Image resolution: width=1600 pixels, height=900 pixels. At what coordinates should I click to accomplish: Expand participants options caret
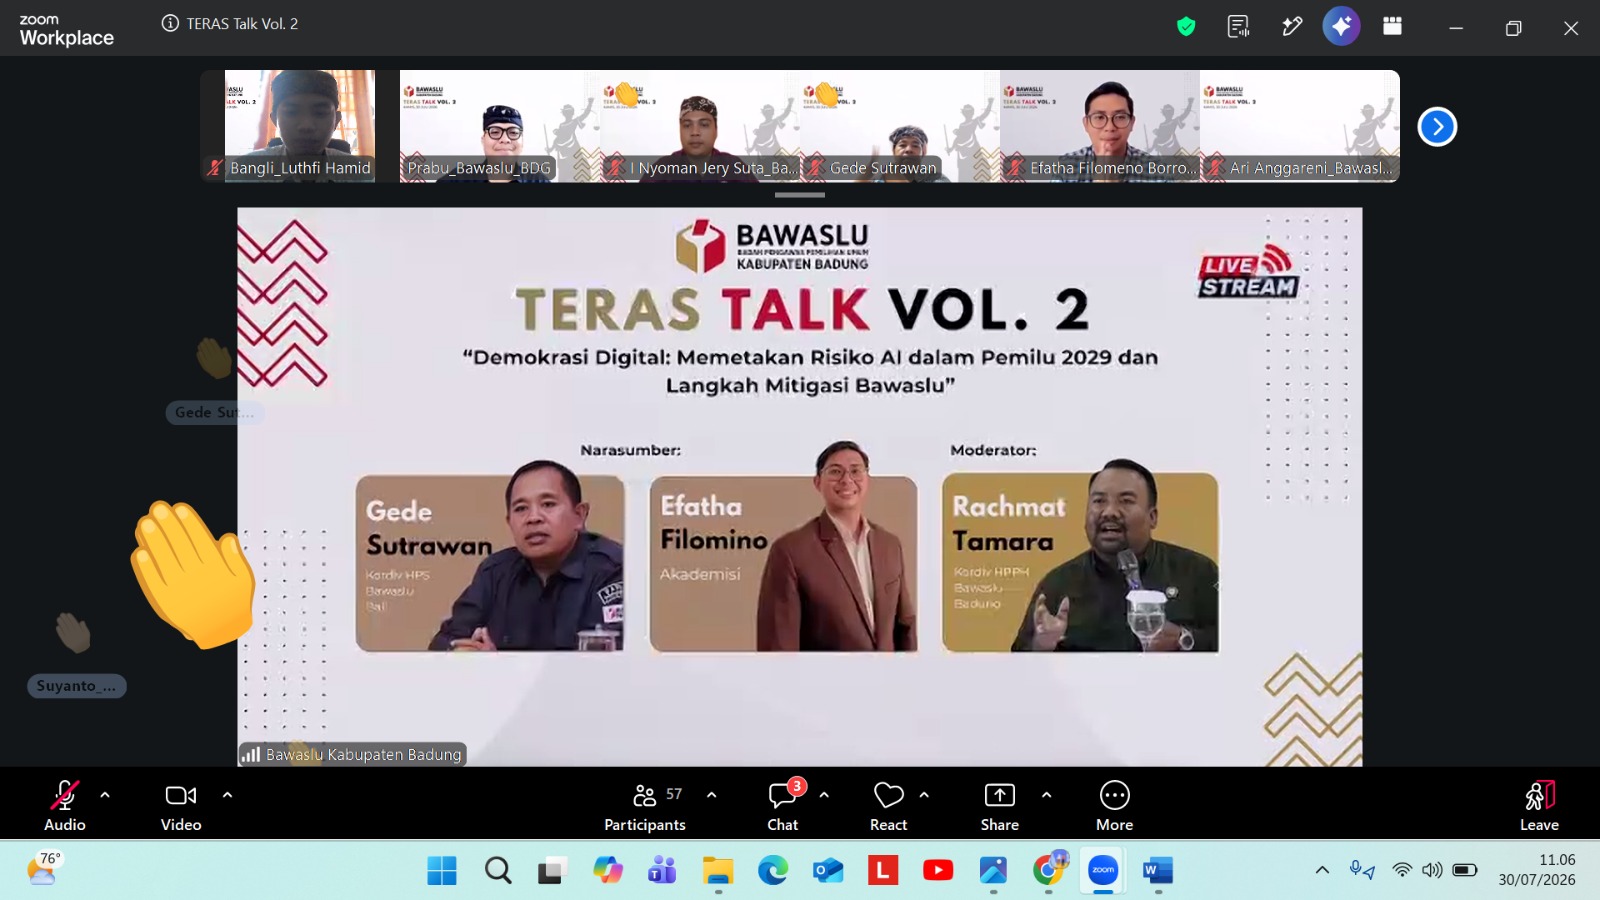tap(712, 795)
